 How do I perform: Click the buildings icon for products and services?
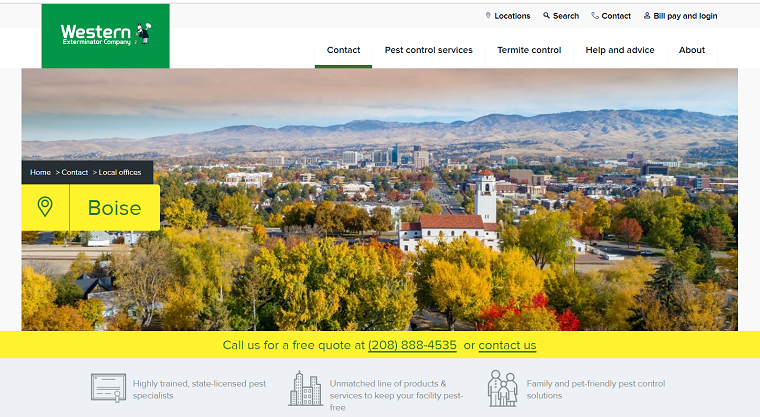(305, 388)
